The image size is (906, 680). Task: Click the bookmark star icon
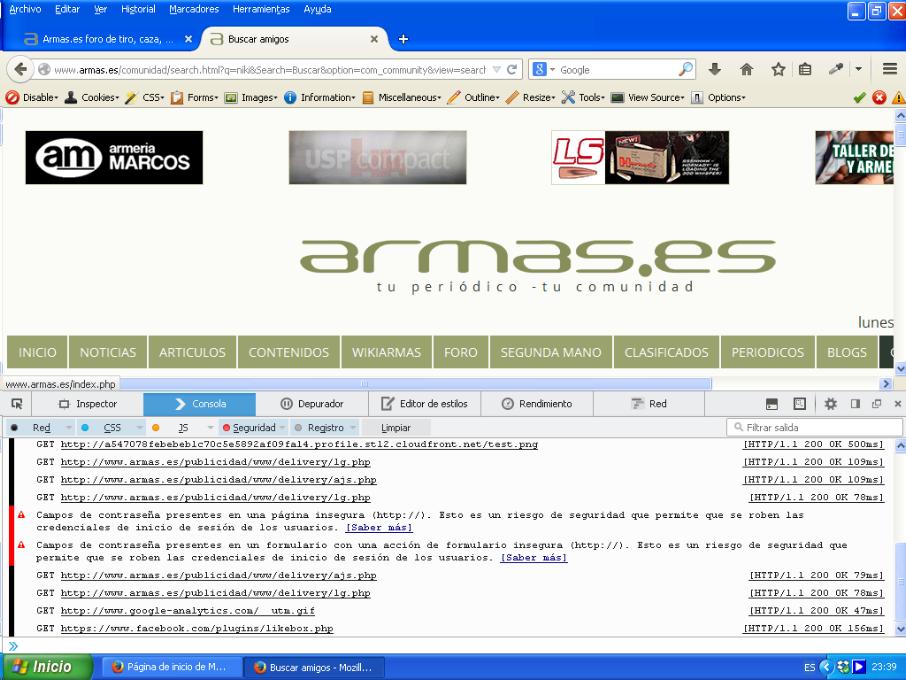(x=776, y=70)
